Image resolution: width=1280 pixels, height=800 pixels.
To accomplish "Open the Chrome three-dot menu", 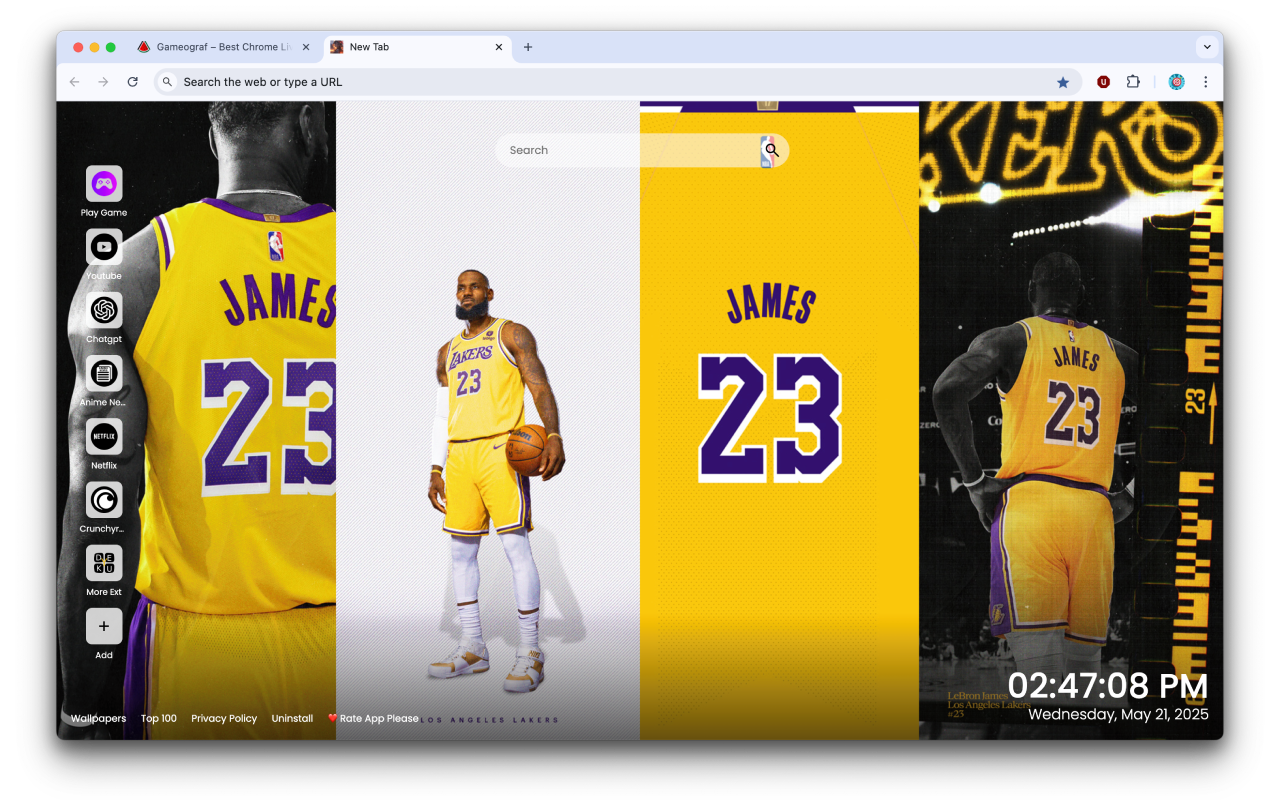I will pos(1206,81).
